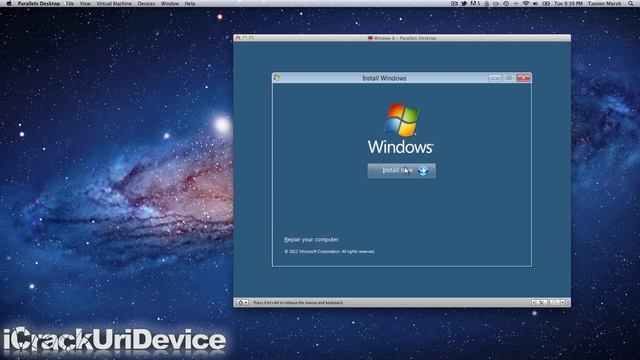Open the View menu
Image resolution: width=640 pixels, height=360 pixels.
(85, 3)
